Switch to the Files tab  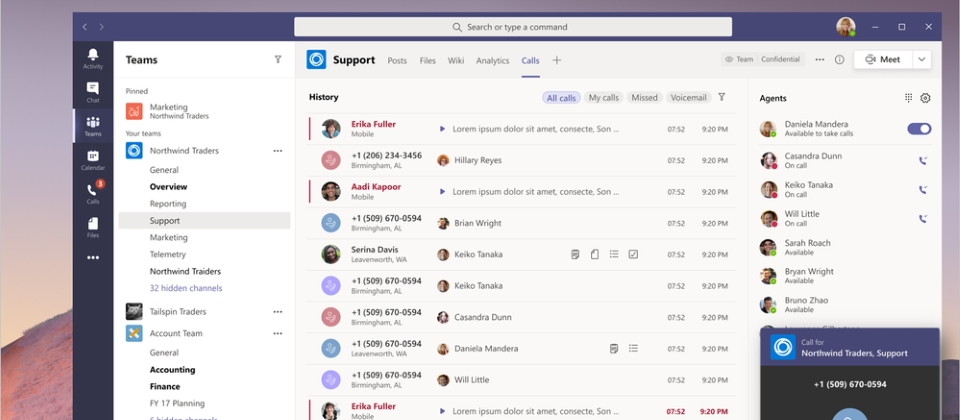tap(427, 60)
